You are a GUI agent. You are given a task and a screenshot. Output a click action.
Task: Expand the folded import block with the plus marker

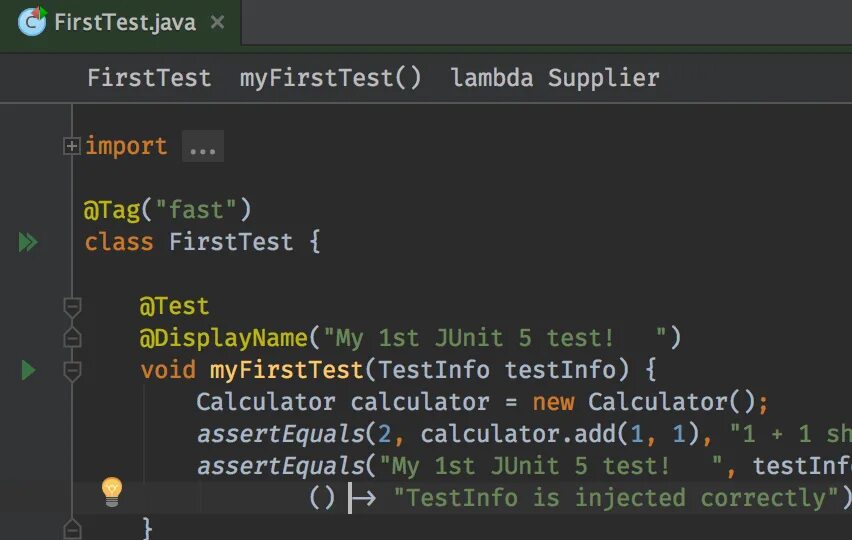tap(72, 146)
